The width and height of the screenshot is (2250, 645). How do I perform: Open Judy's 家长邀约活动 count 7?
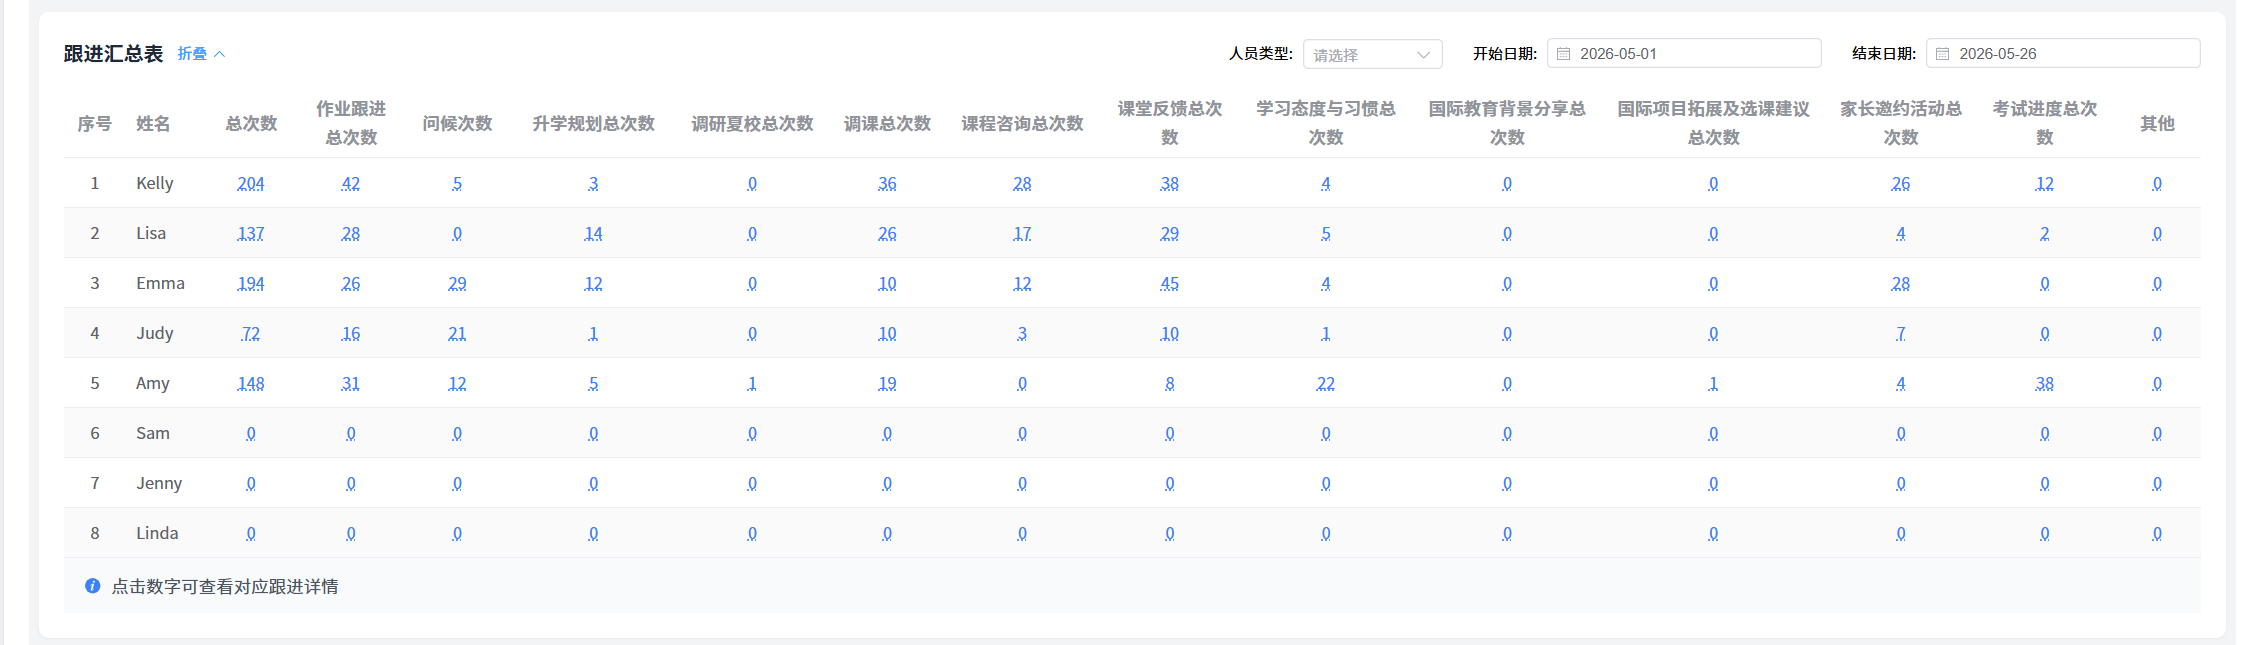pyautogui.click(x=1901, y=334)
